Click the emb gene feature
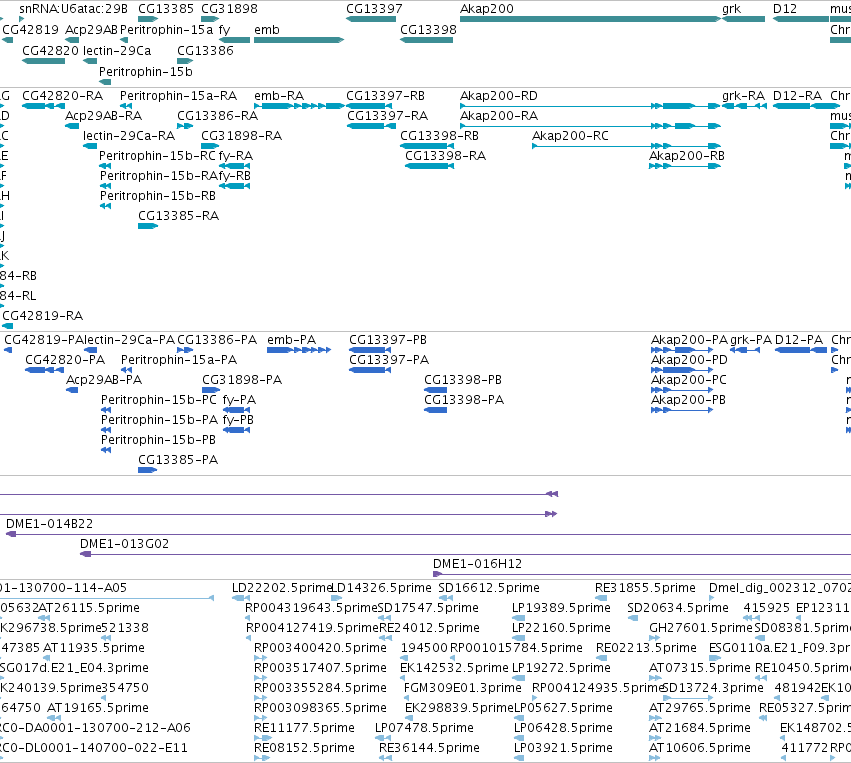 point(299,40)
